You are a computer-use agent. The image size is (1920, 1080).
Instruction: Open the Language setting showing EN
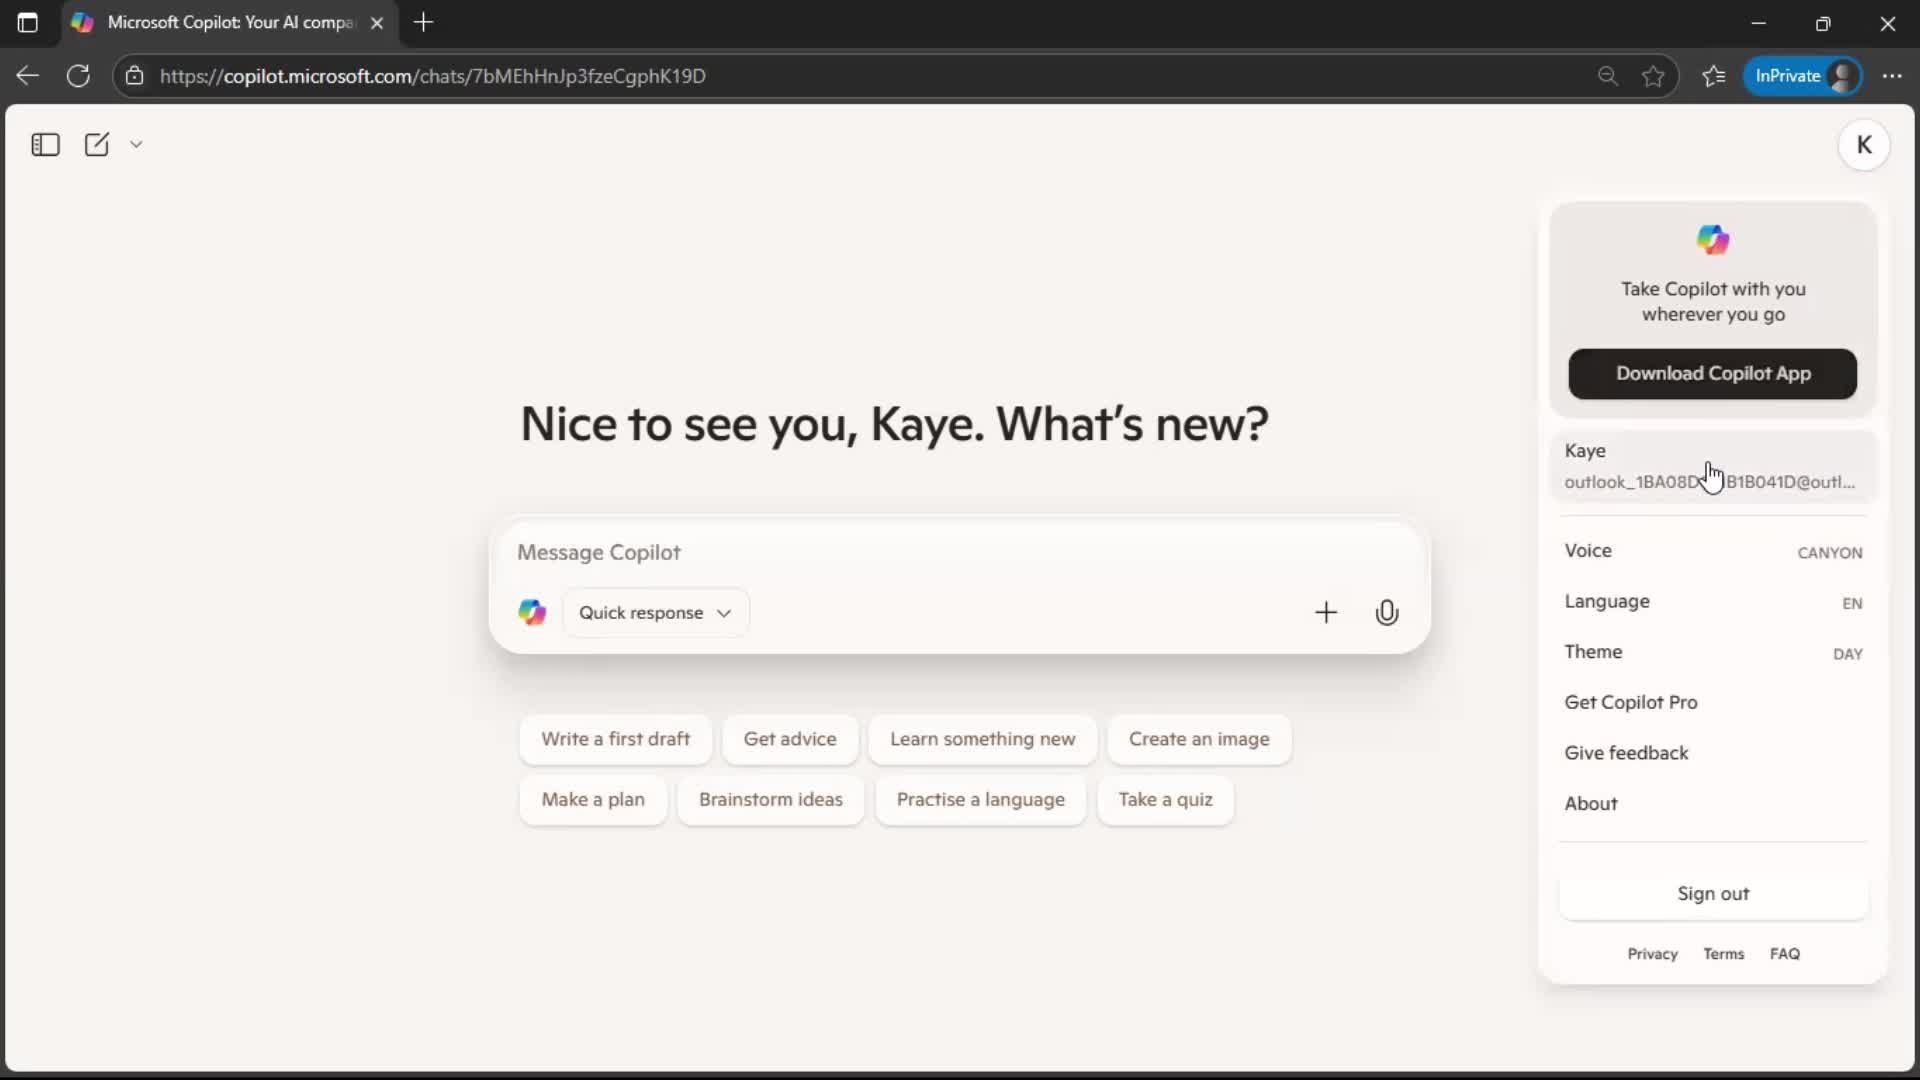[x=1712, y=602]
